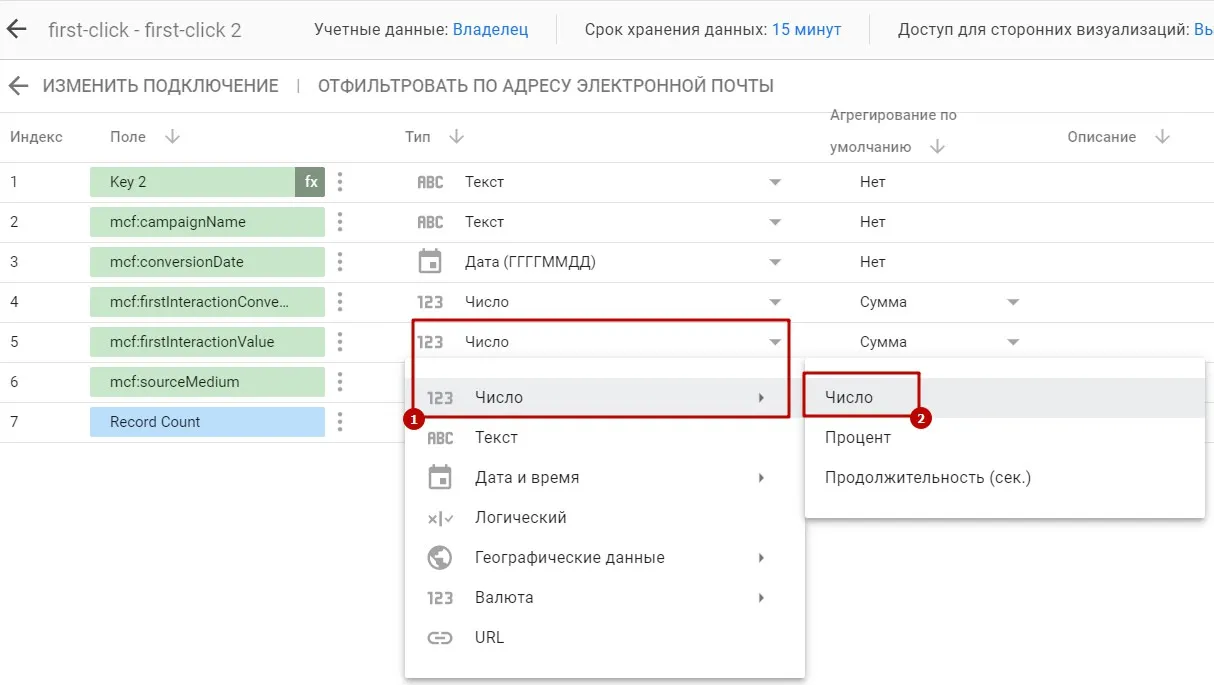Open date type dropdown for mcf:conversionDate
The width and height of the screenshot is (1214, 685).
(x=775, y=262)
